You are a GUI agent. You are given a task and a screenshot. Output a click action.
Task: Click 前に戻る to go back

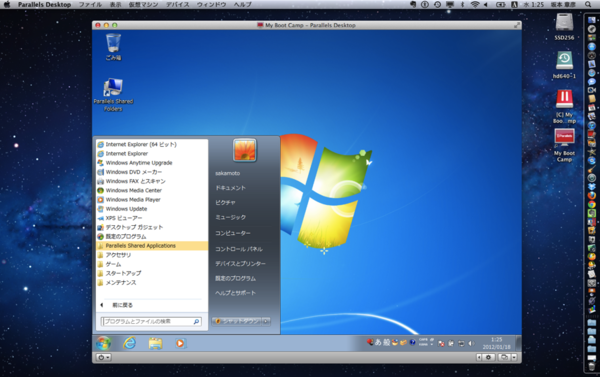click(122, 305)
